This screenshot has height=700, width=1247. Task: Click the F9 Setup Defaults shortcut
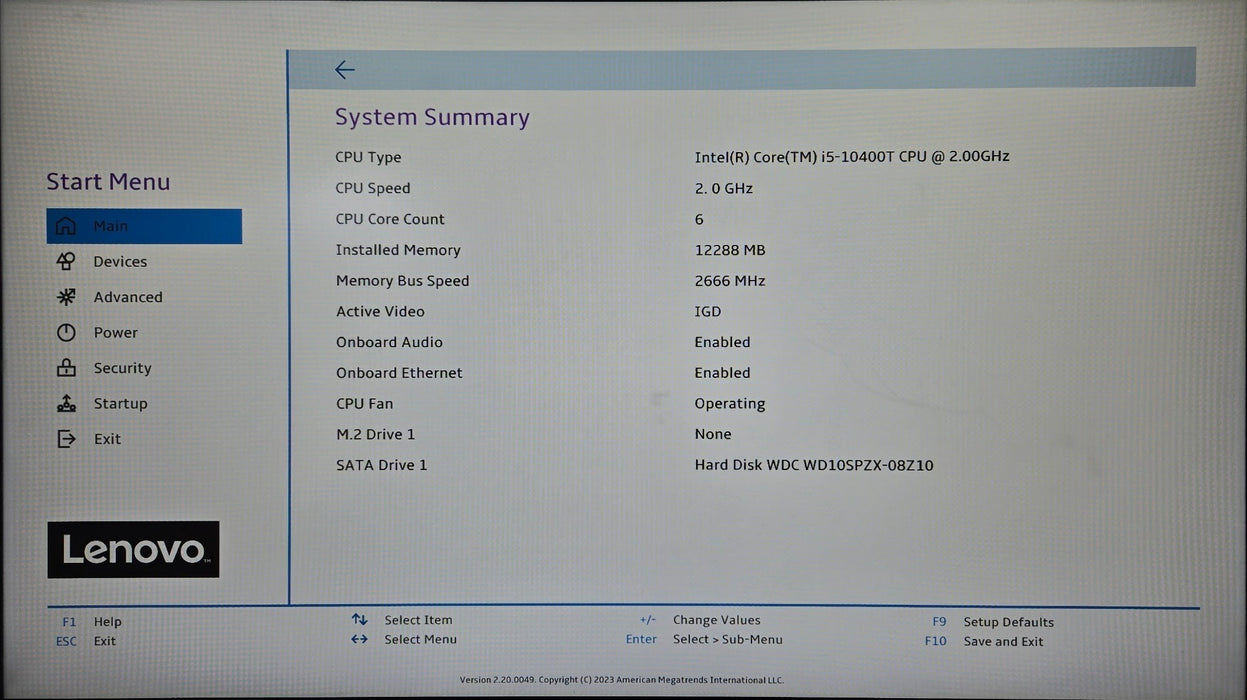tap(992, 622)
